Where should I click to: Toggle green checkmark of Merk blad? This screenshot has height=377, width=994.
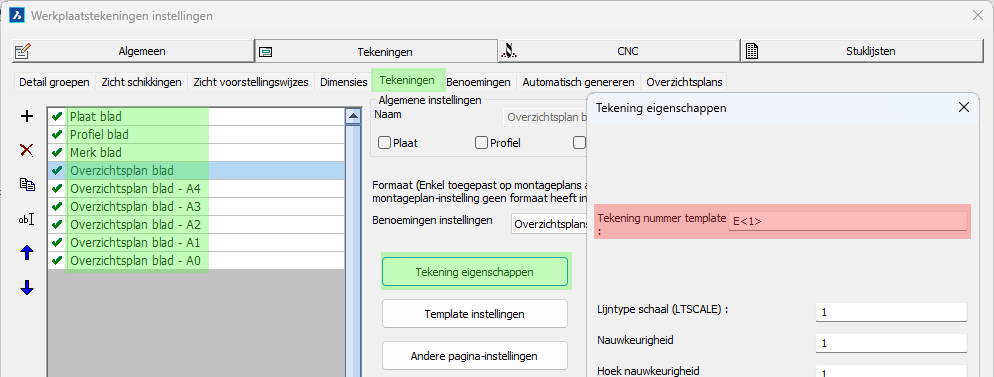point(57,152)
